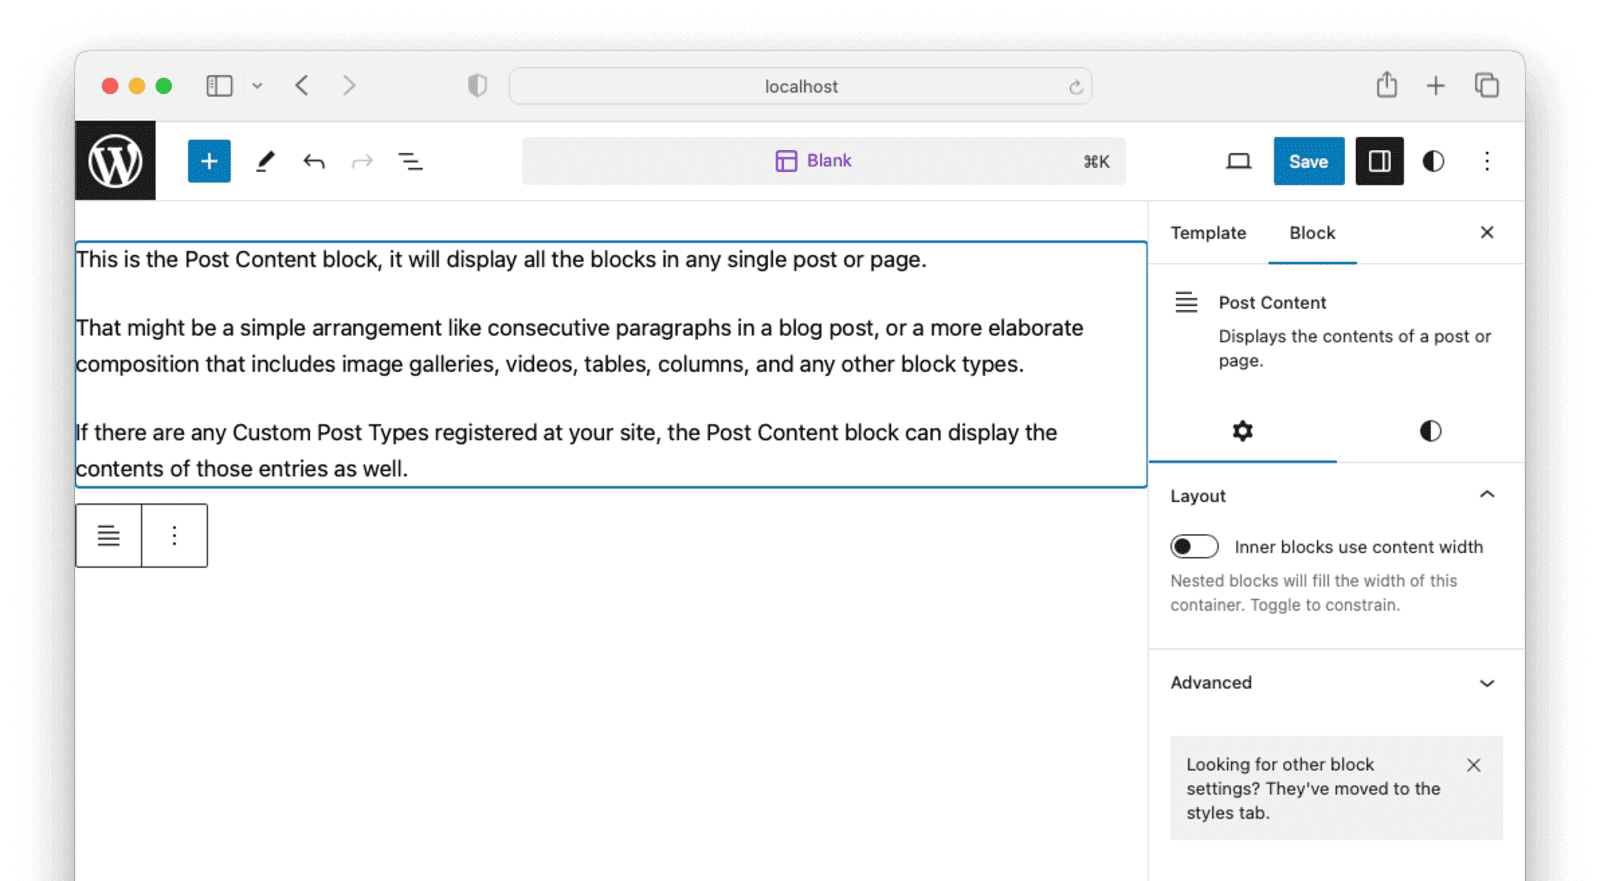Select the Tools pencil icon
Image resolution: width=1600 pixels, height=881 pixels.
[265, 161]
